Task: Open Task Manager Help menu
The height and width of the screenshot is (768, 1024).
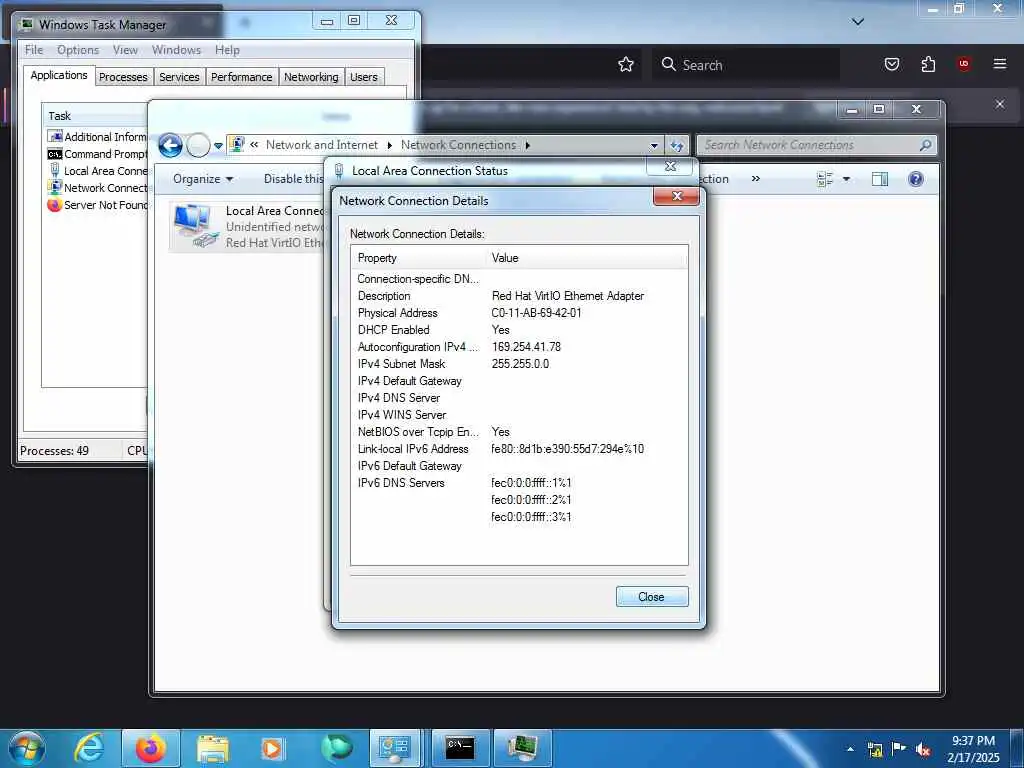Action: (227, 50)
